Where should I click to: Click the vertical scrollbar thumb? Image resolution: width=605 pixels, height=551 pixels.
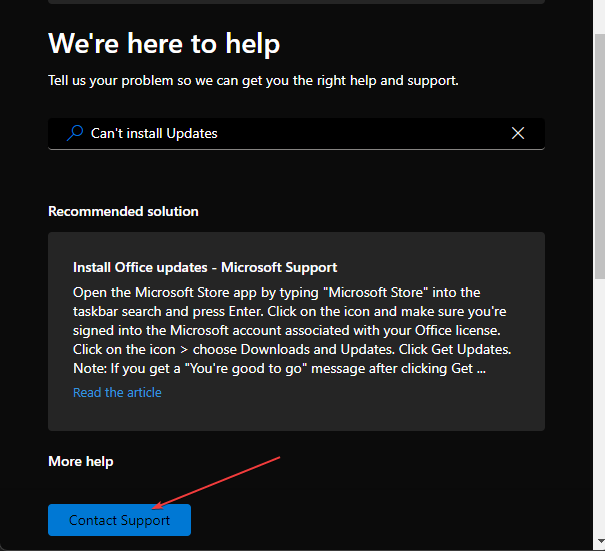[x=600, y=156]
